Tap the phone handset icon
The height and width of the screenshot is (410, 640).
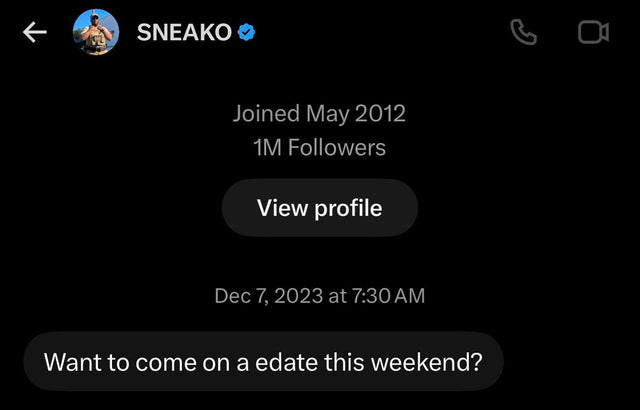(524, 32)
